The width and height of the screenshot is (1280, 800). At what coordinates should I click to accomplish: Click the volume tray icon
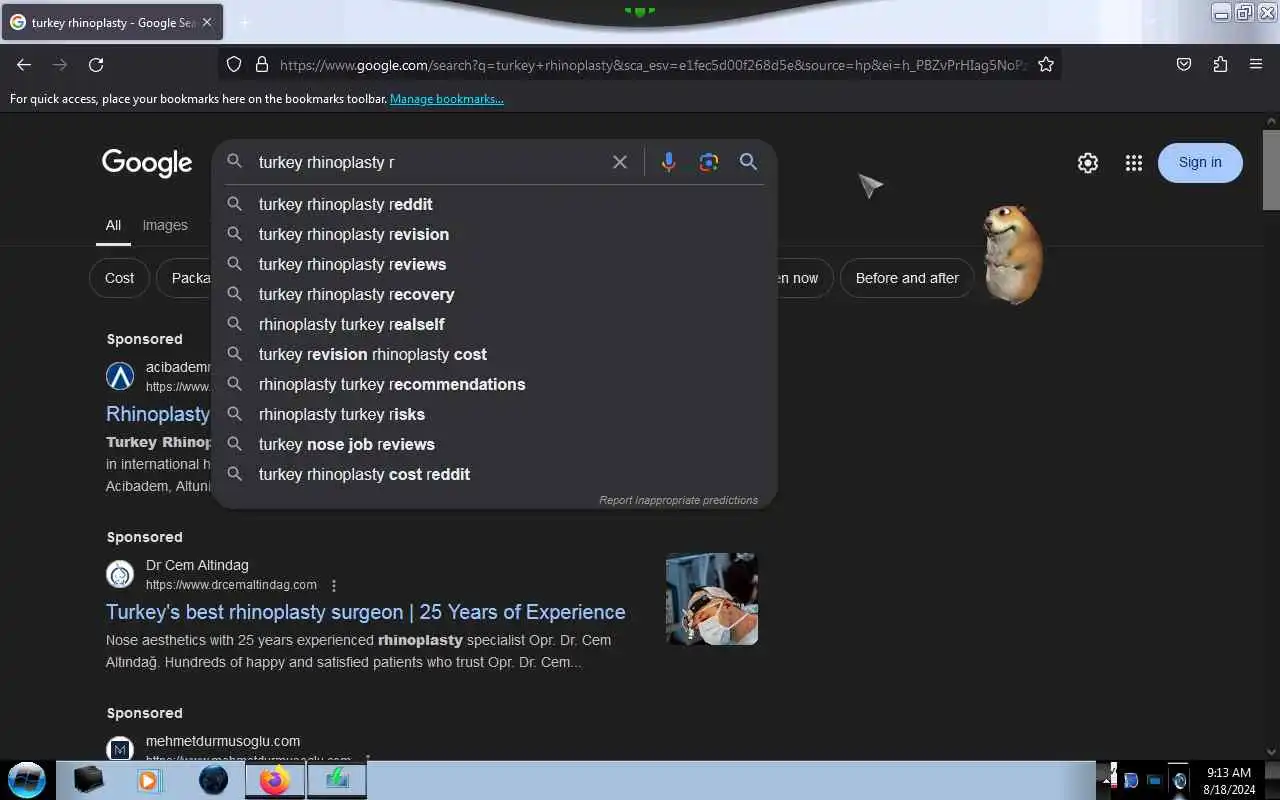[1180, 781]
